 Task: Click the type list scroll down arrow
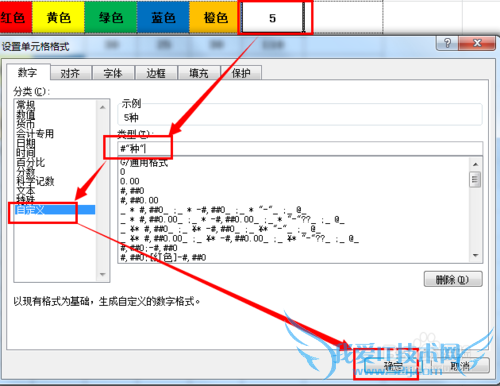click(475, 256)
